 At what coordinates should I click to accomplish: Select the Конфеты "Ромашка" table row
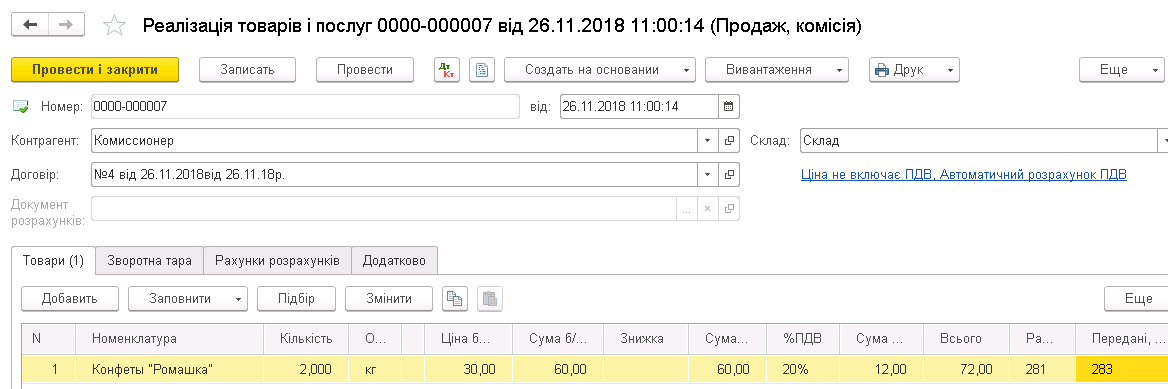pyautogui.click(x=594, y=369)
